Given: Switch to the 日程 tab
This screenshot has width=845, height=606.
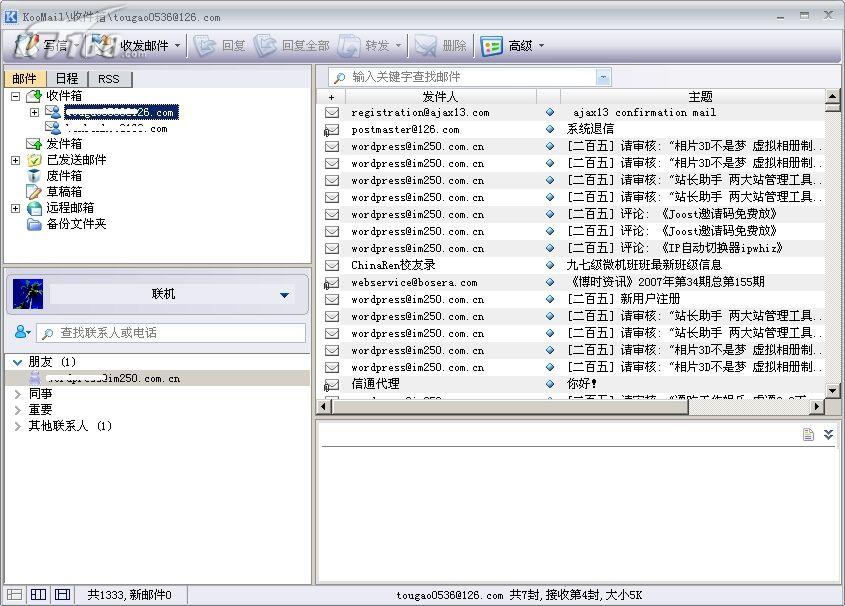Looking at the screenshot, I should point(67,79).
